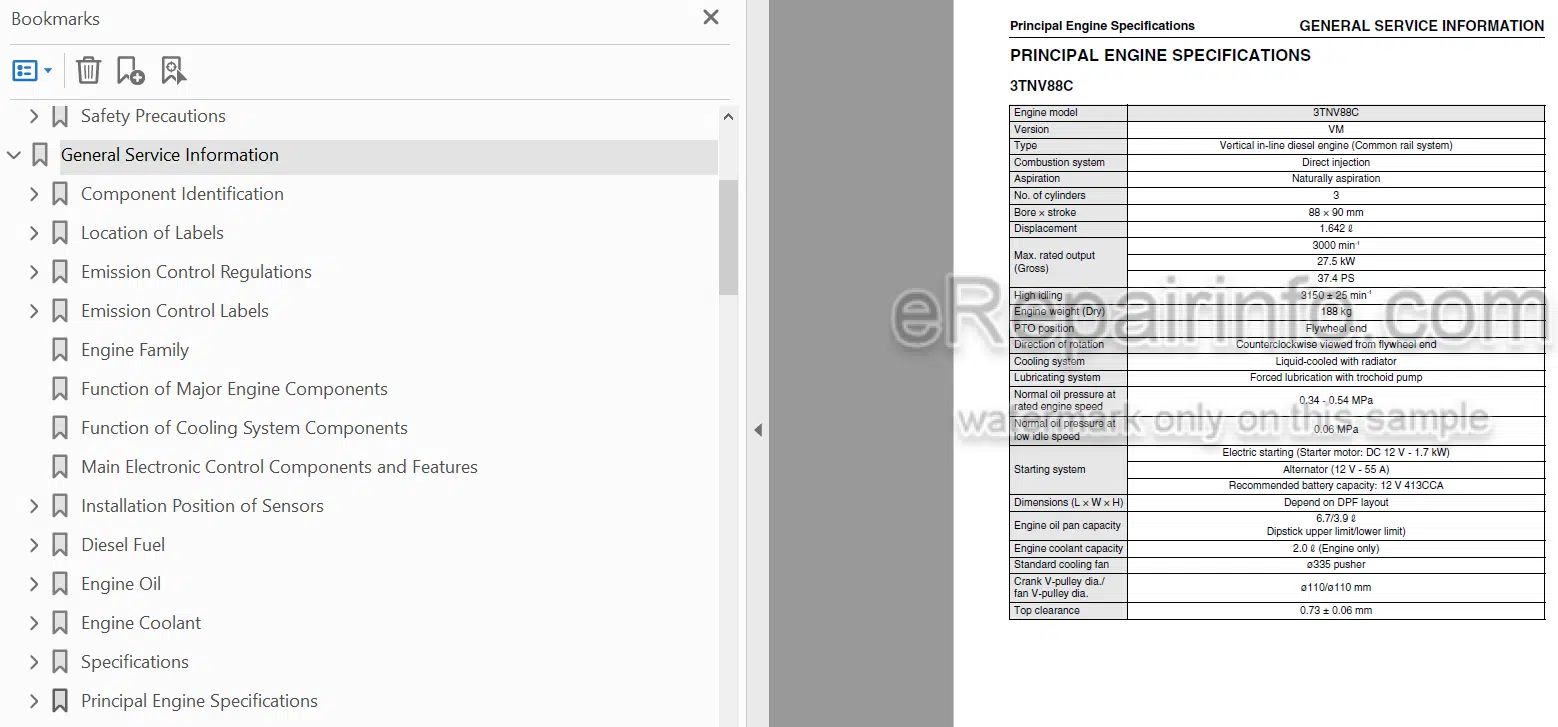Viewport: 1558px width, 727px height.
Task: Click the '88 × 90 mm' table value
Action: click(x=1336, y=212)
